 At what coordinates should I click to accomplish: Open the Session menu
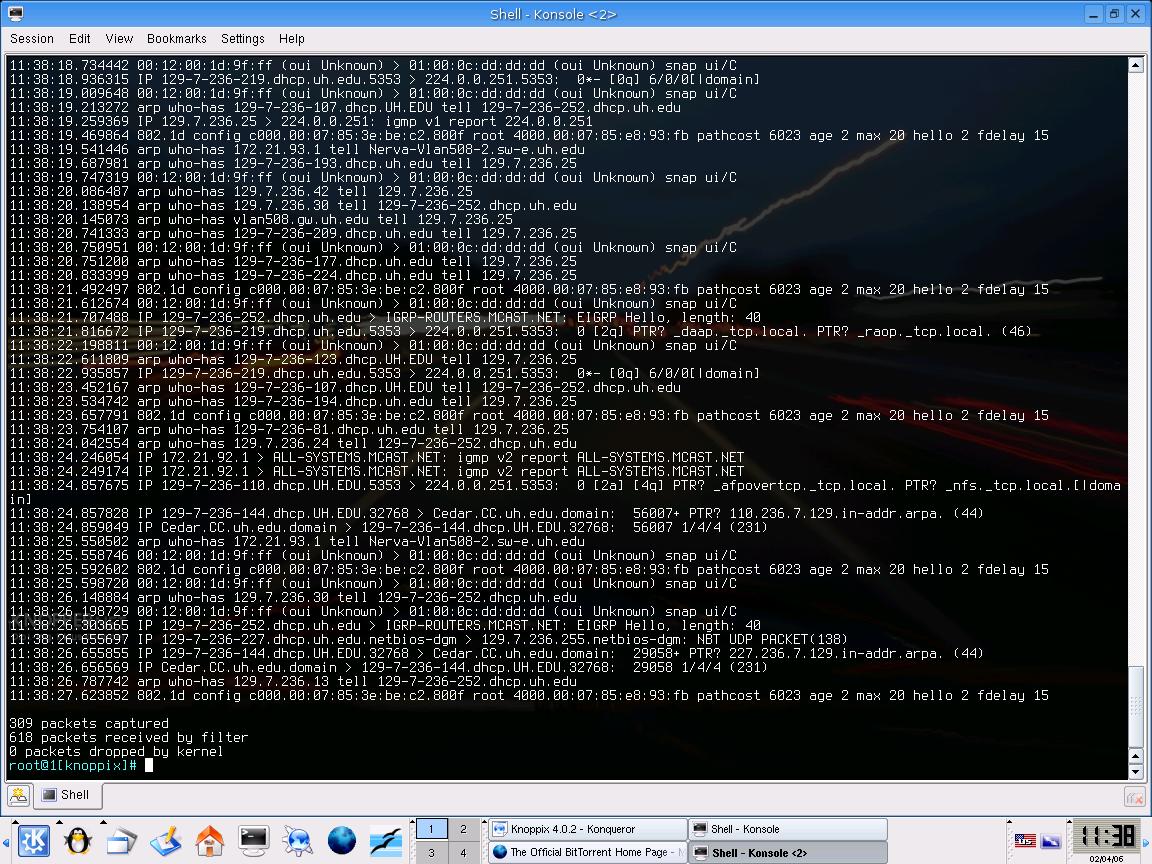(32, 39)
